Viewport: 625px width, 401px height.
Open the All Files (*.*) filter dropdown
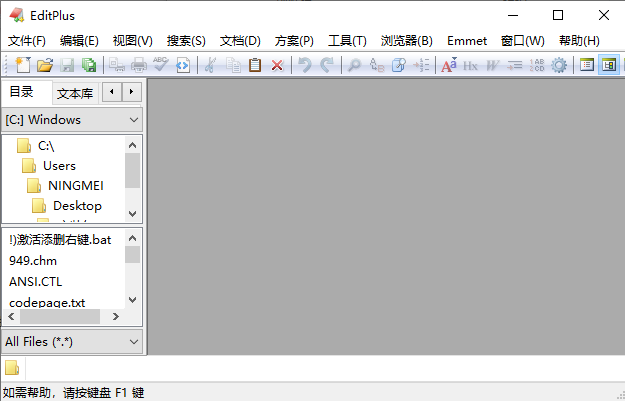click(134, 342)
